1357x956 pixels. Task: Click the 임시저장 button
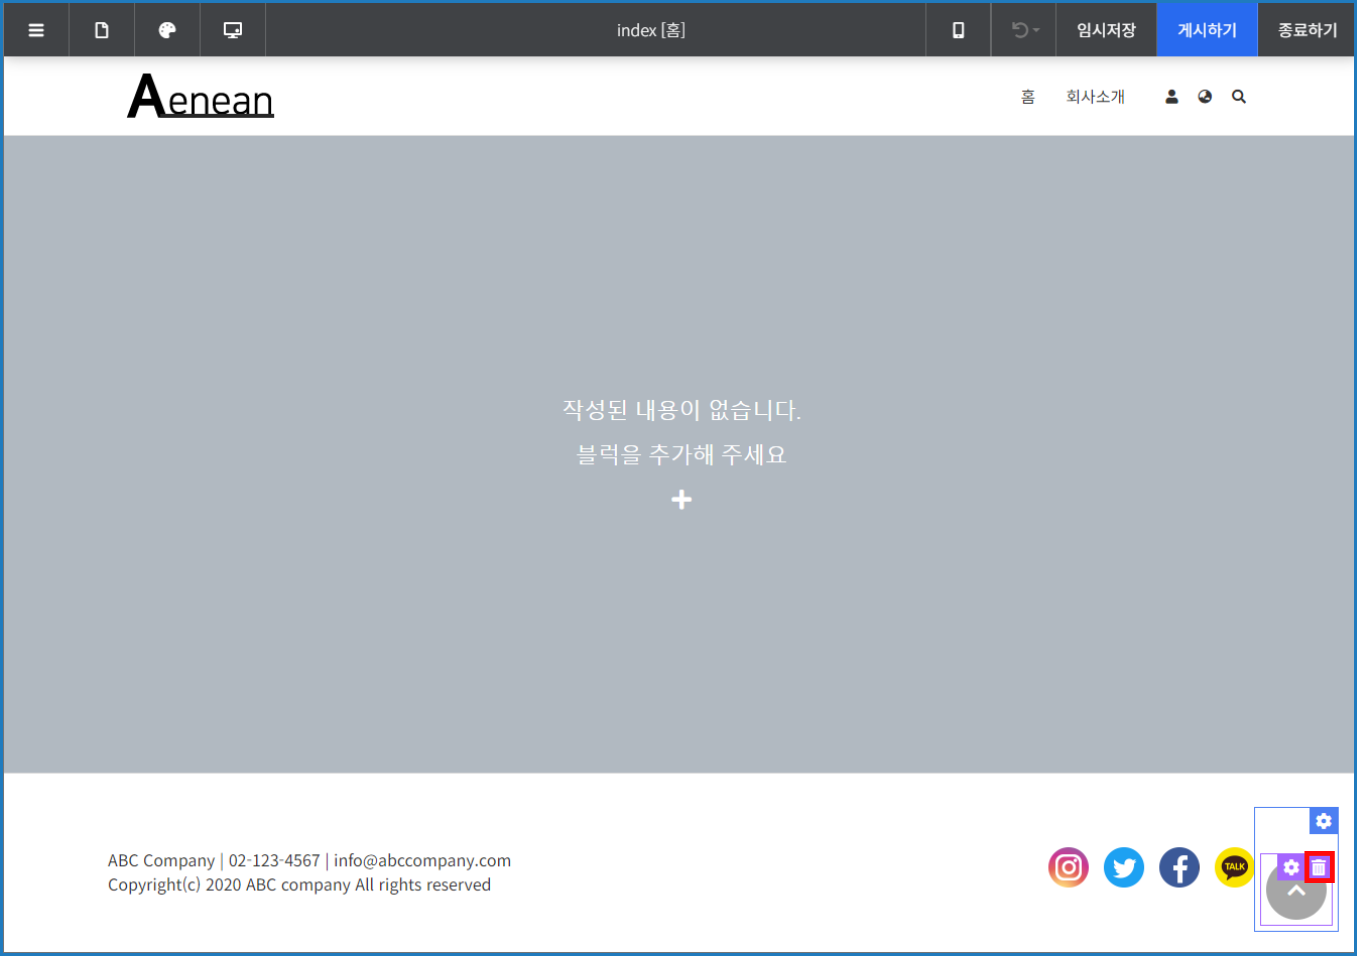[x=1106, y=30]
